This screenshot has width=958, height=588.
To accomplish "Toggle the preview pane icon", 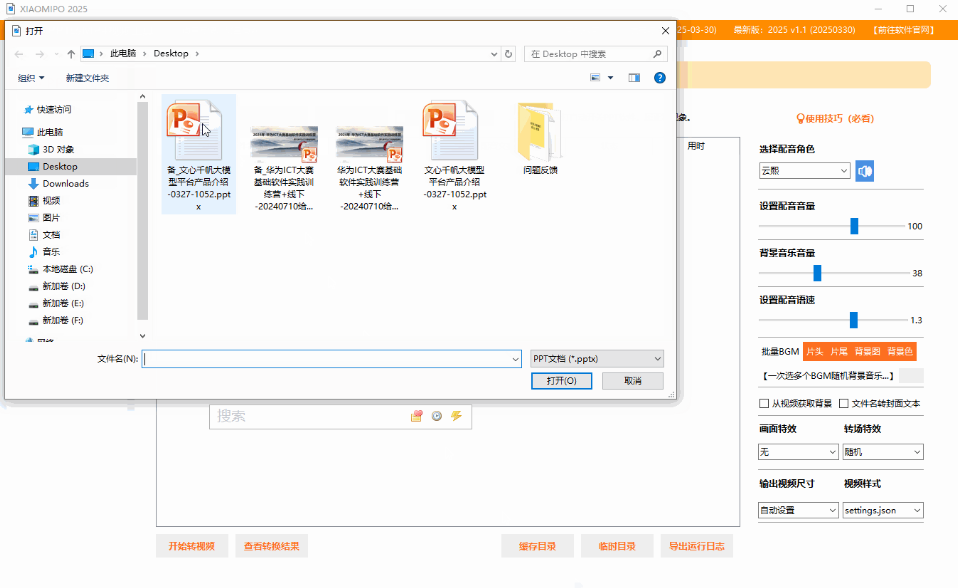I will click(x=633, y=77).
